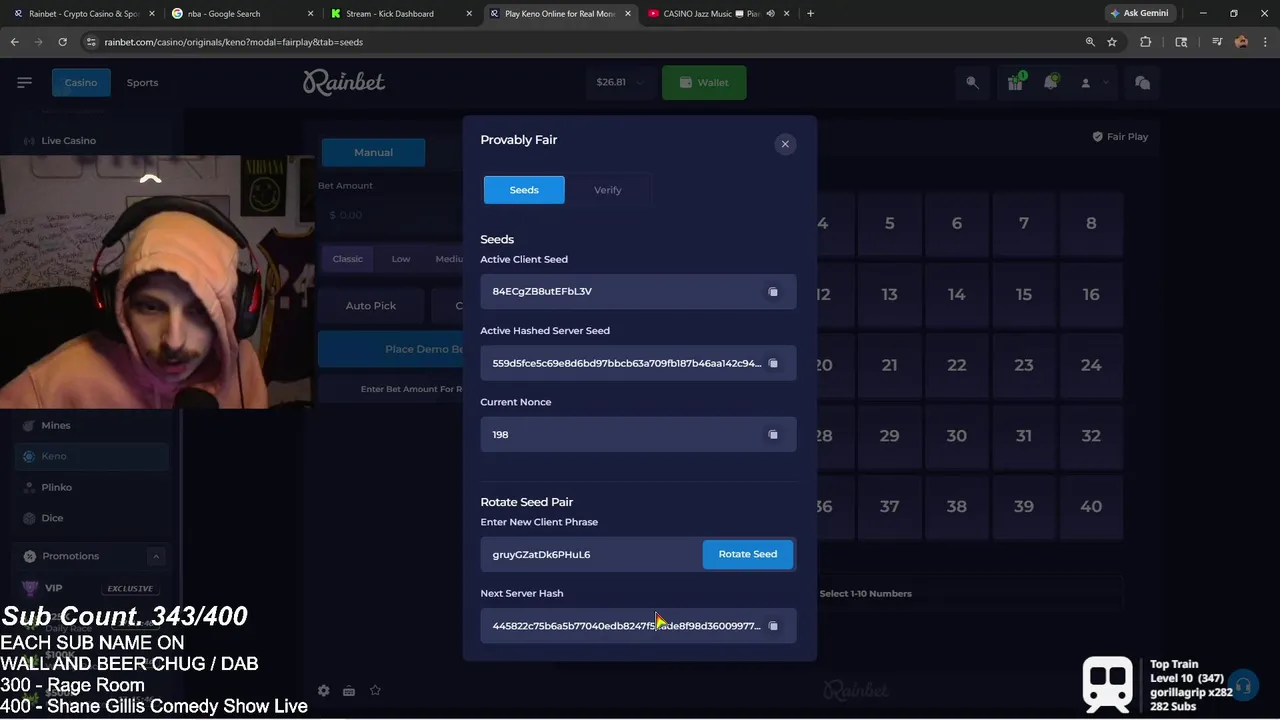This screenshot has height=720, width=1280.
Task: Click the keyboard icon below the game
Action: tap(349, 690)
